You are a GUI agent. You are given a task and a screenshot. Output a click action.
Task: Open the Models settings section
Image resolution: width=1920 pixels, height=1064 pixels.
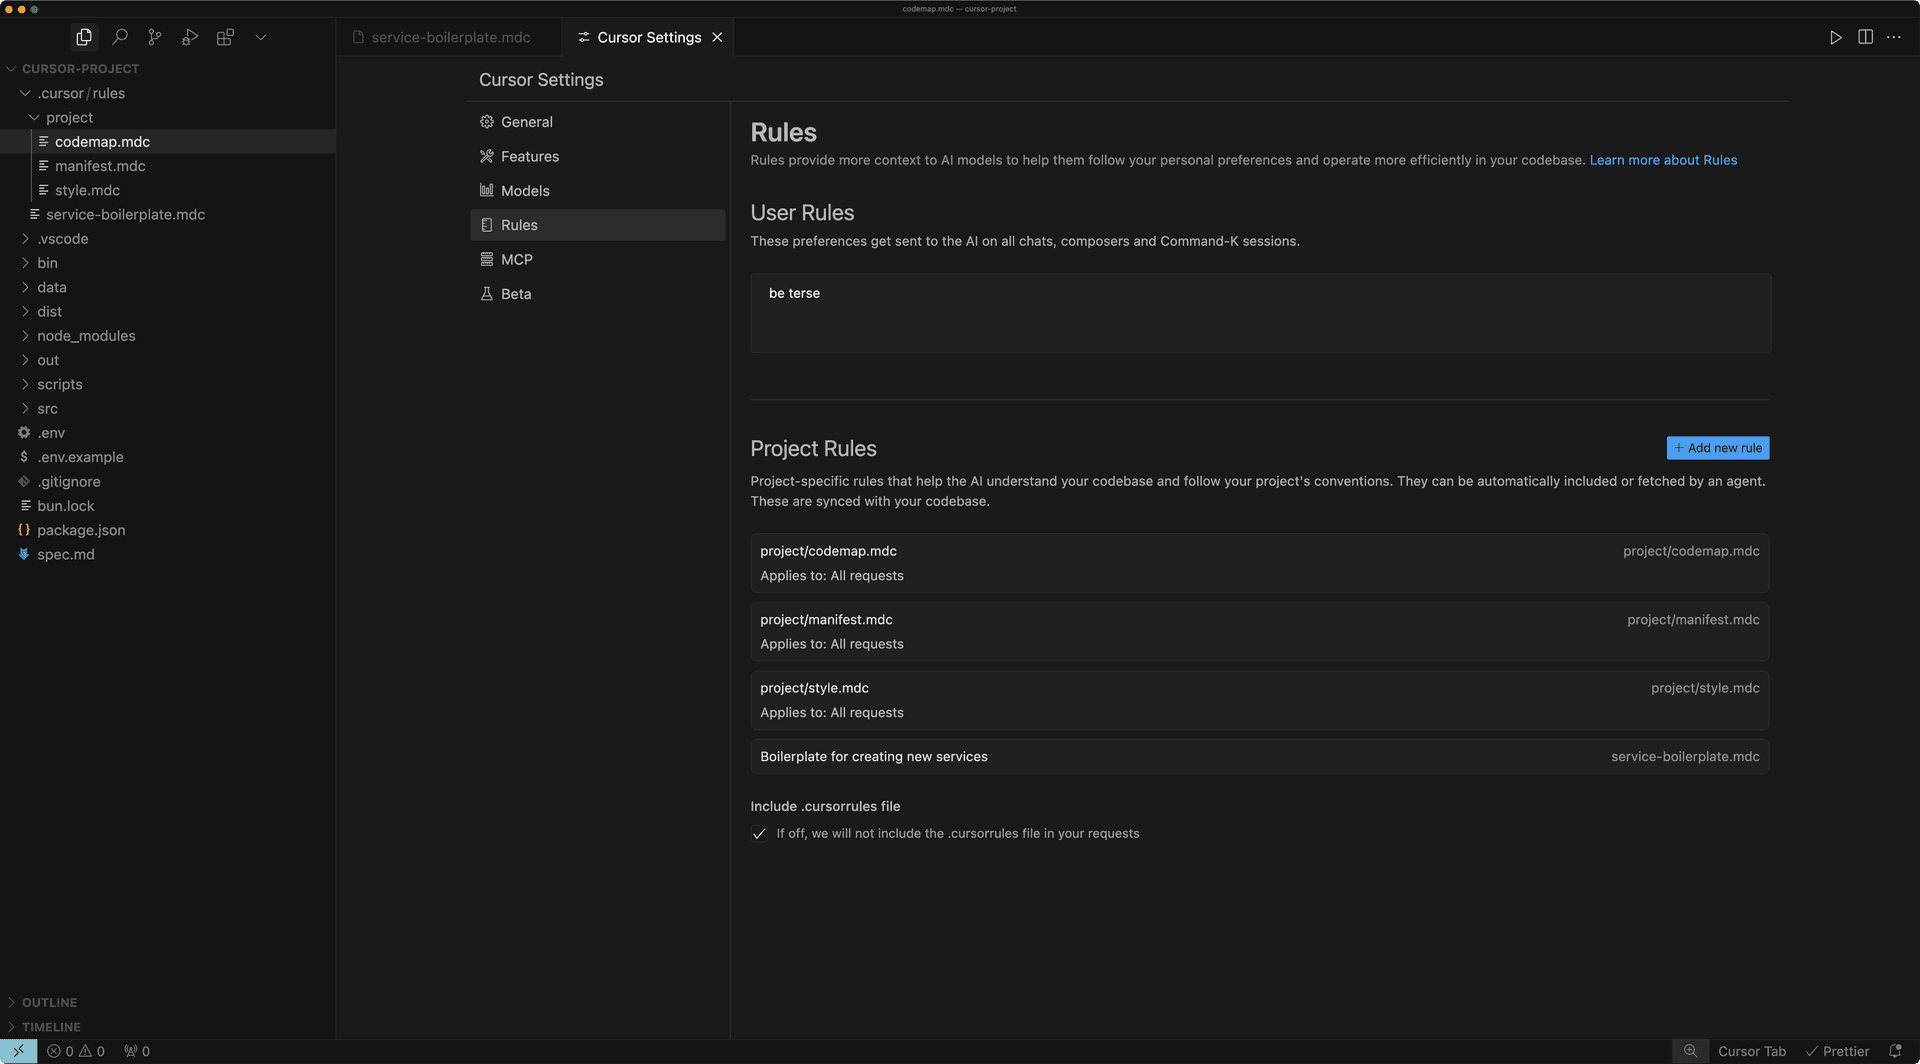(x=597, y=191)
